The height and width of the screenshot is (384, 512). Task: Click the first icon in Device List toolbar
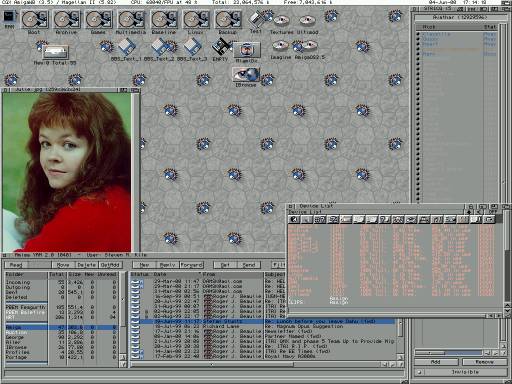point(295,219)
